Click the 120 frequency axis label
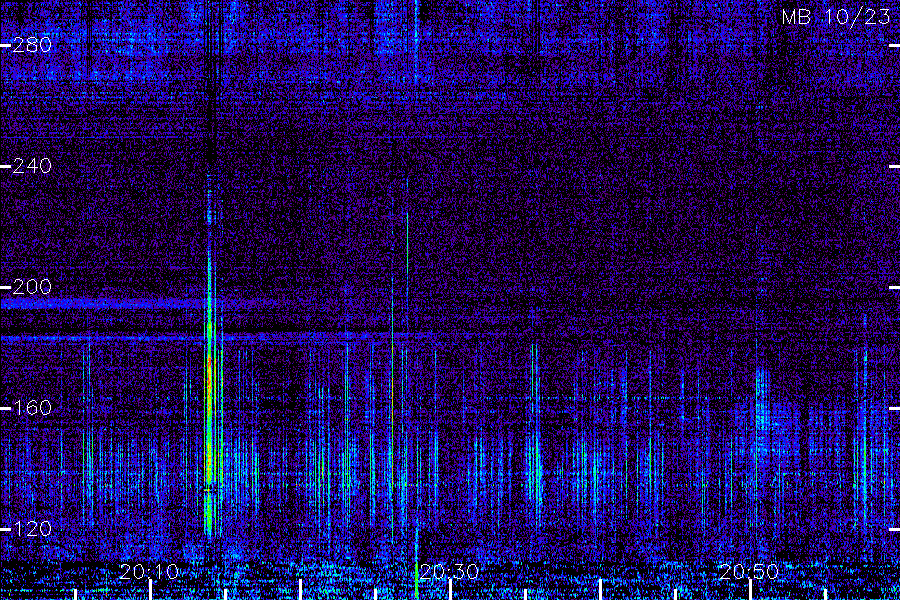This screenshot has height=600, width=900. (32, 529)
